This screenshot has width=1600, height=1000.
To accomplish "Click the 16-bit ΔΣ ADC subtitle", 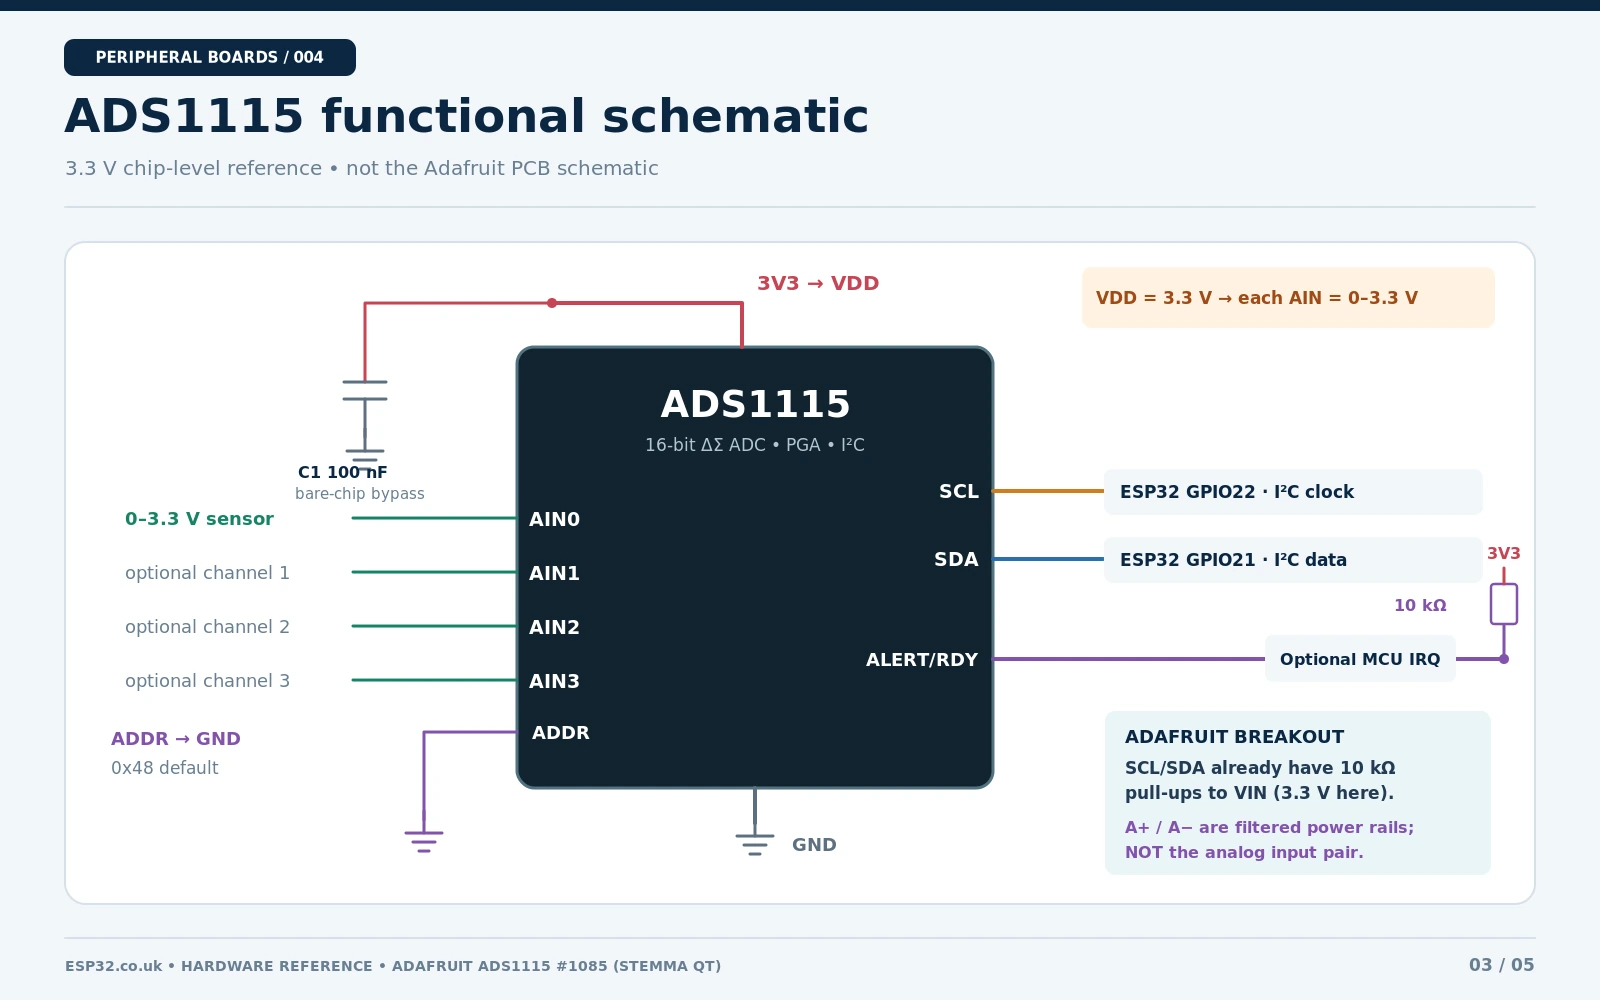I will click(x=755, y=445).
